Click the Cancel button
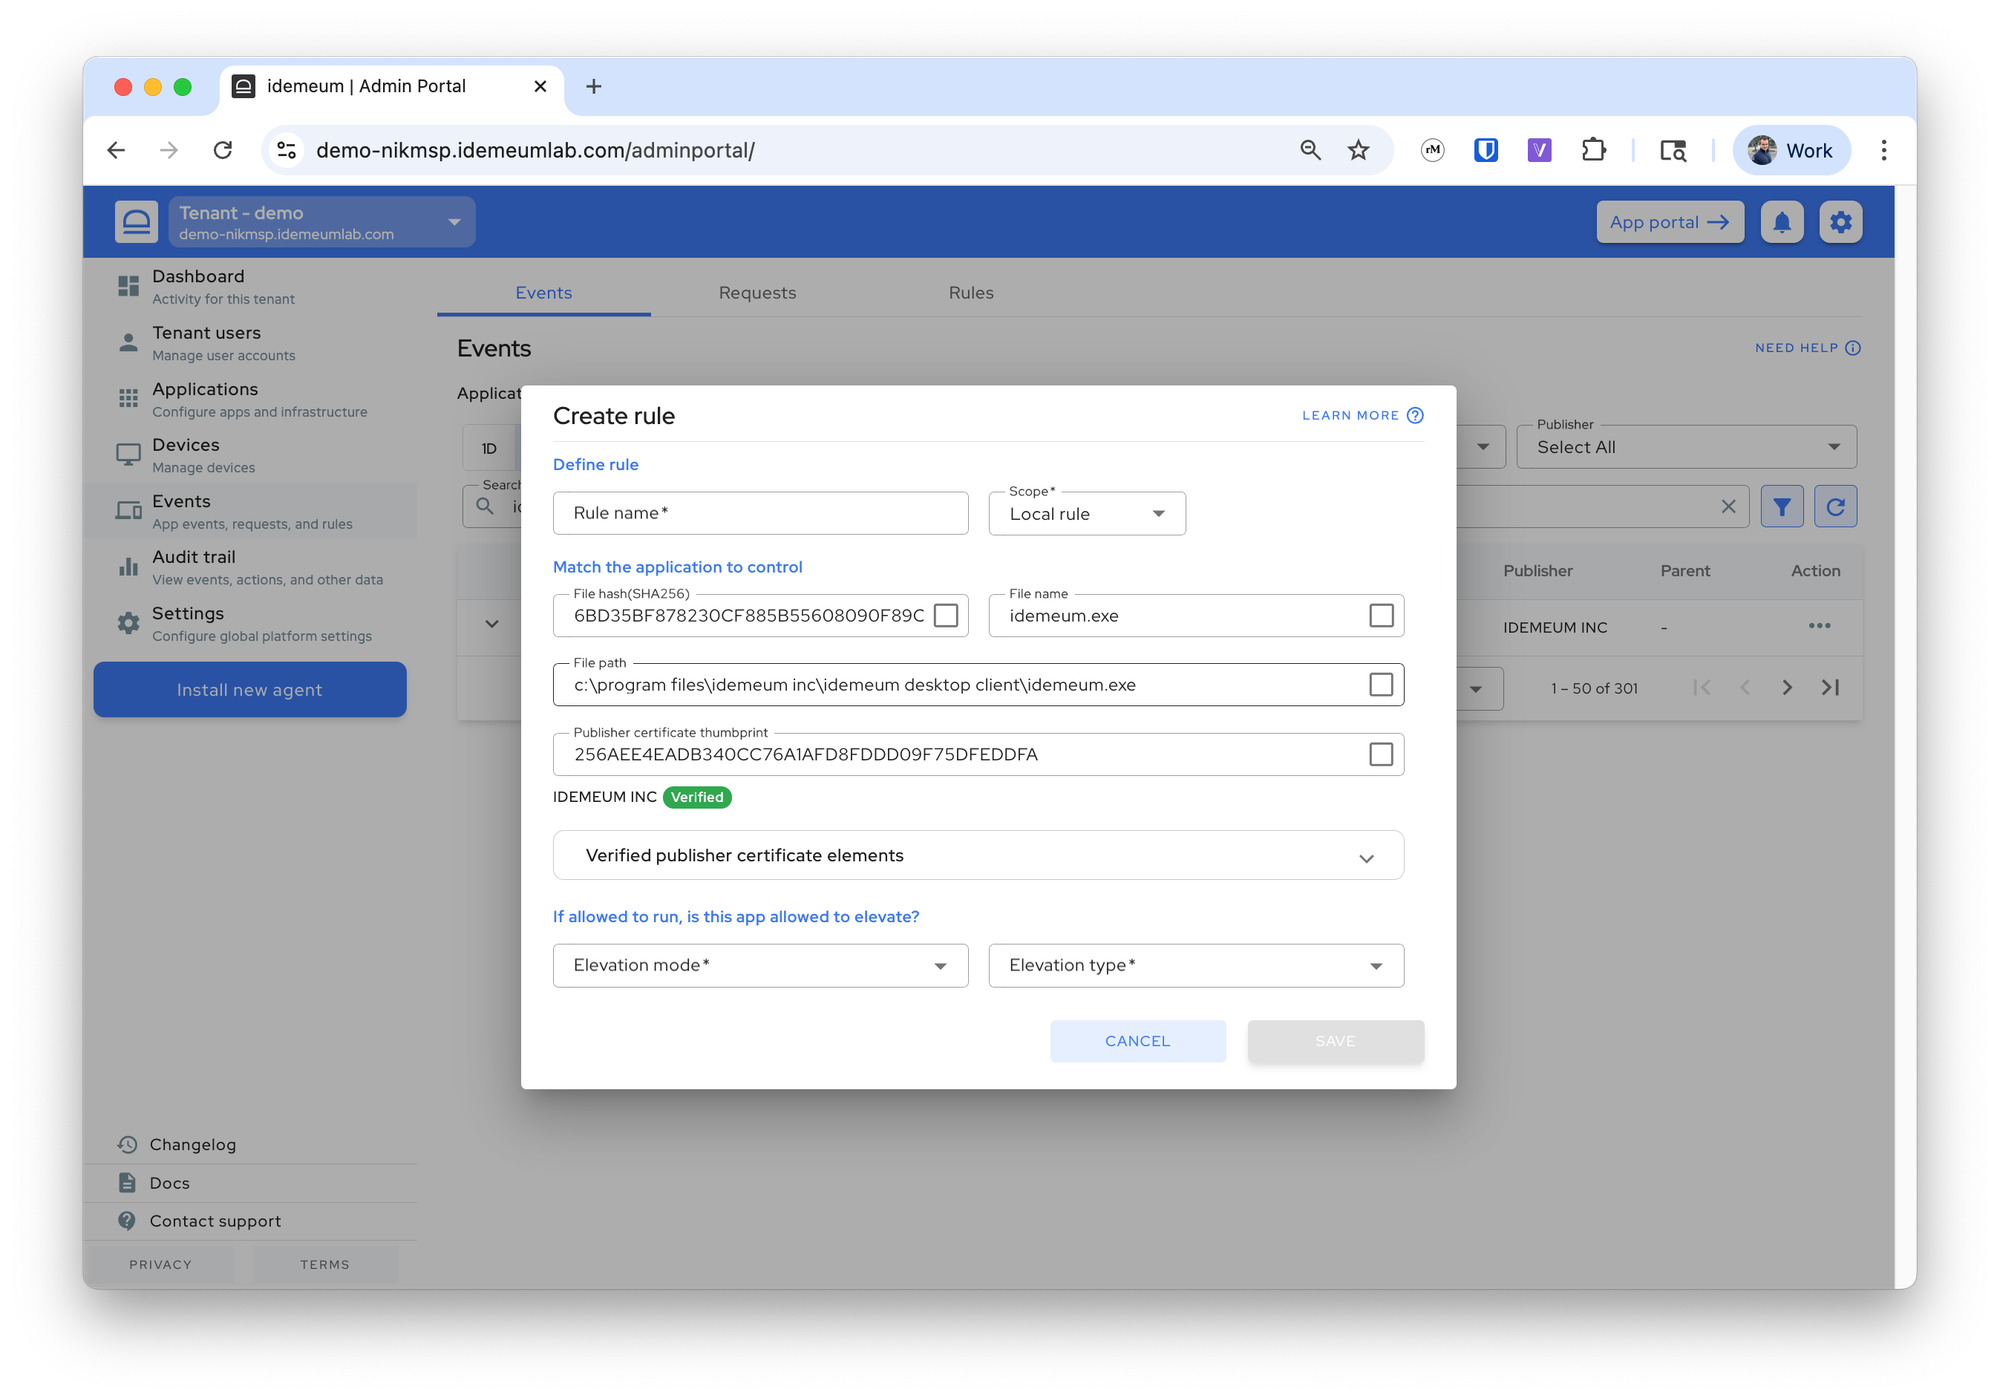 coord(1137,1041)
